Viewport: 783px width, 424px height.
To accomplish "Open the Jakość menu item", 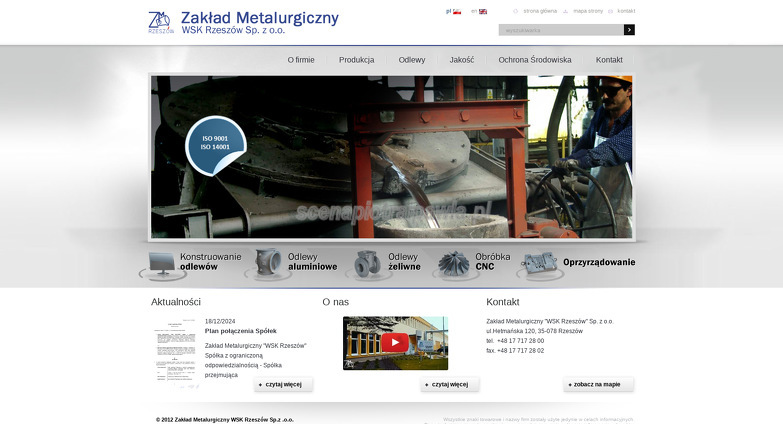I will pyautogui.click(x=462, y=60).
